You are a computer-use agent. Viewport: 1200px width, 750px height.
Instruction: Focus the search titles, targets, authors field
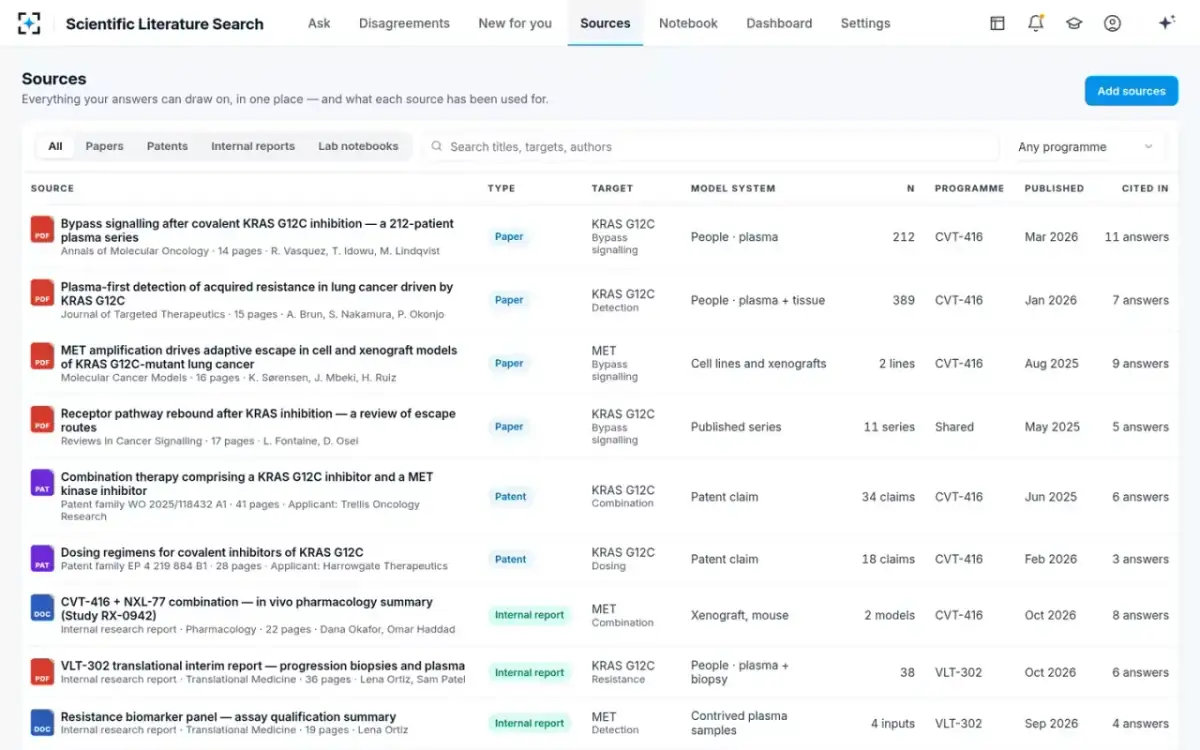pos(710,147)
